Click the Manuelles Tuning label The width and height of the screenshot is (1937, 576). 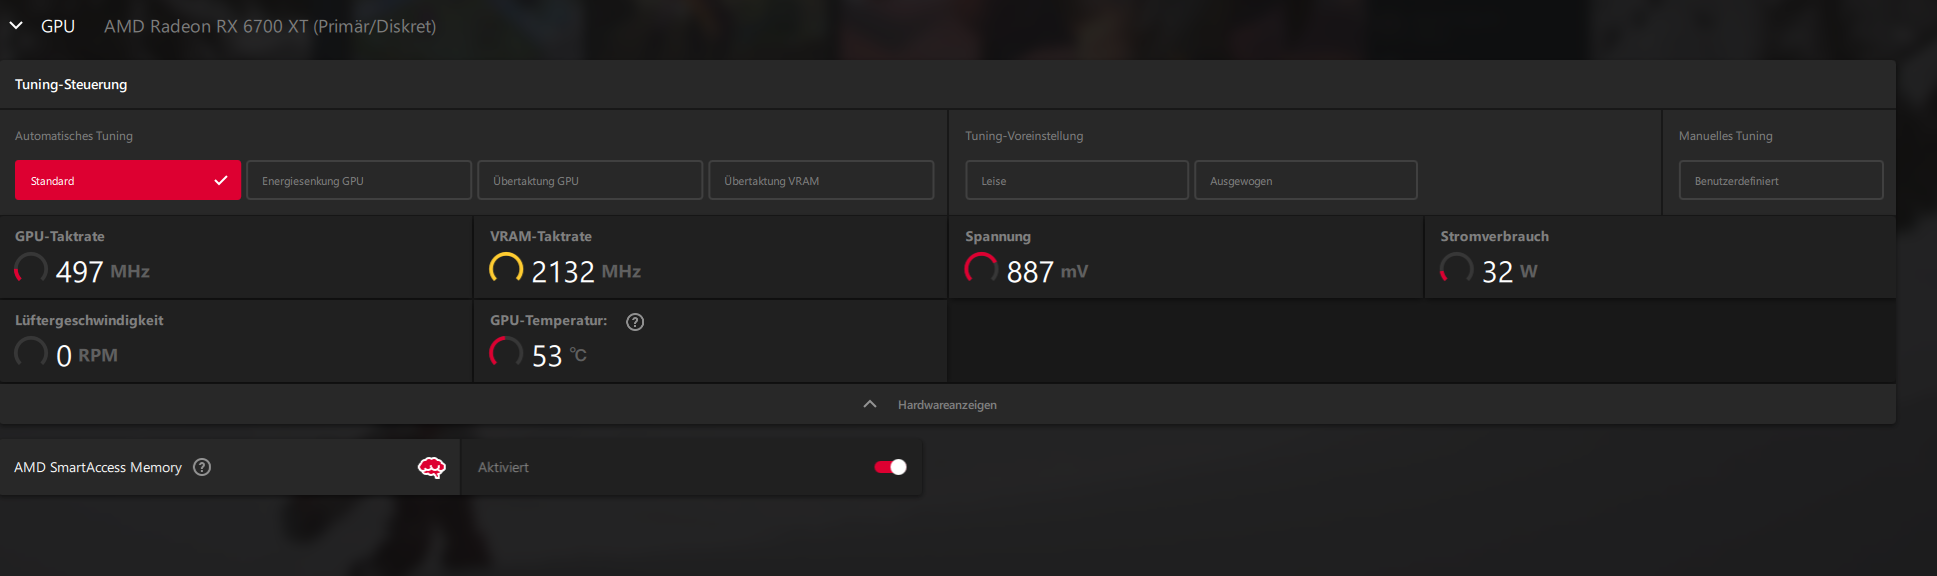click(x=1725, y=136)
